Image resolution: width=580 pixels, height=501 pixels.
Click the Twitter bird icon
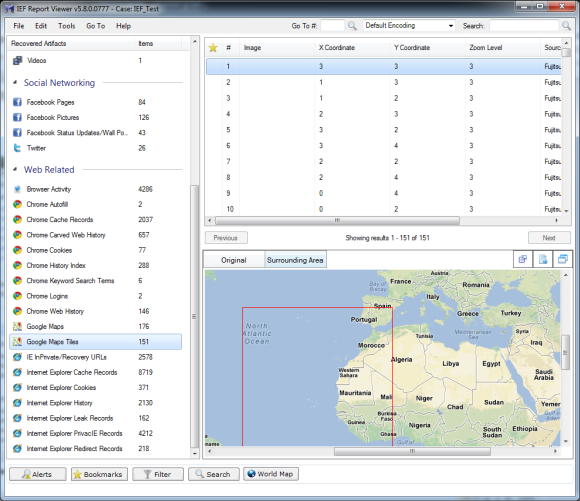point(17,148)
